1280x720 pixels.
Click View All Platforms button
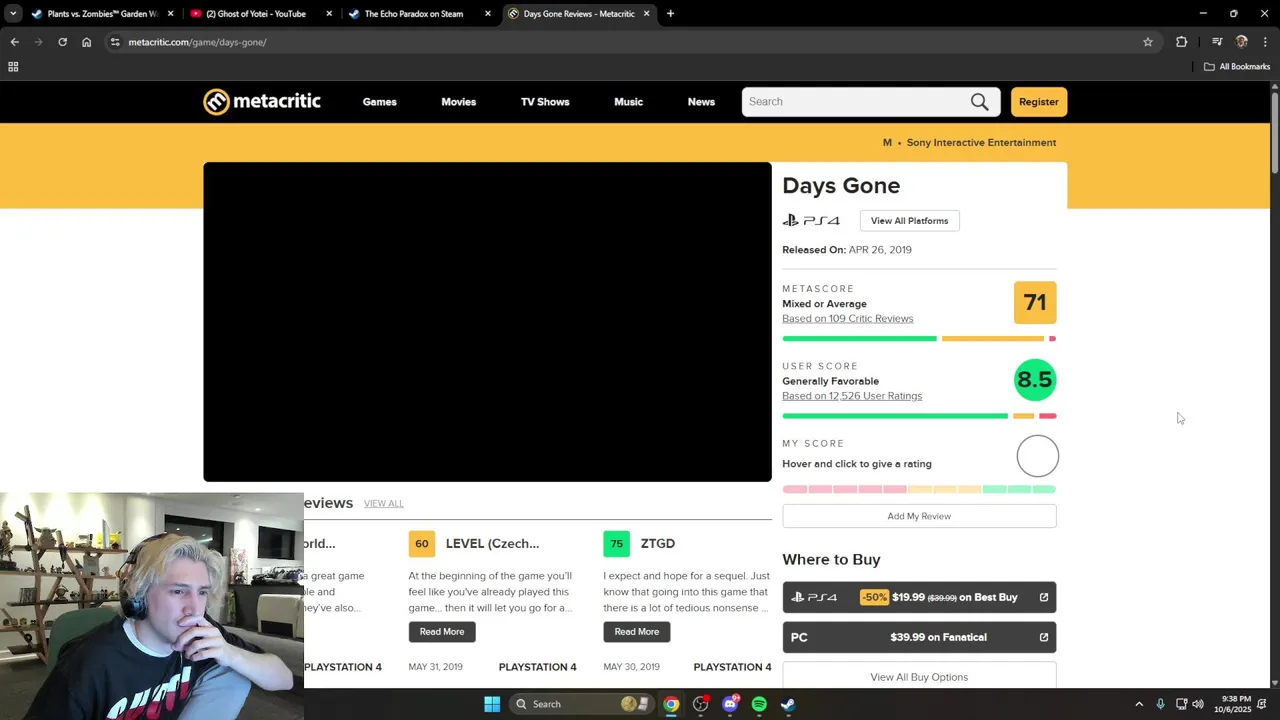click(909, 221)
